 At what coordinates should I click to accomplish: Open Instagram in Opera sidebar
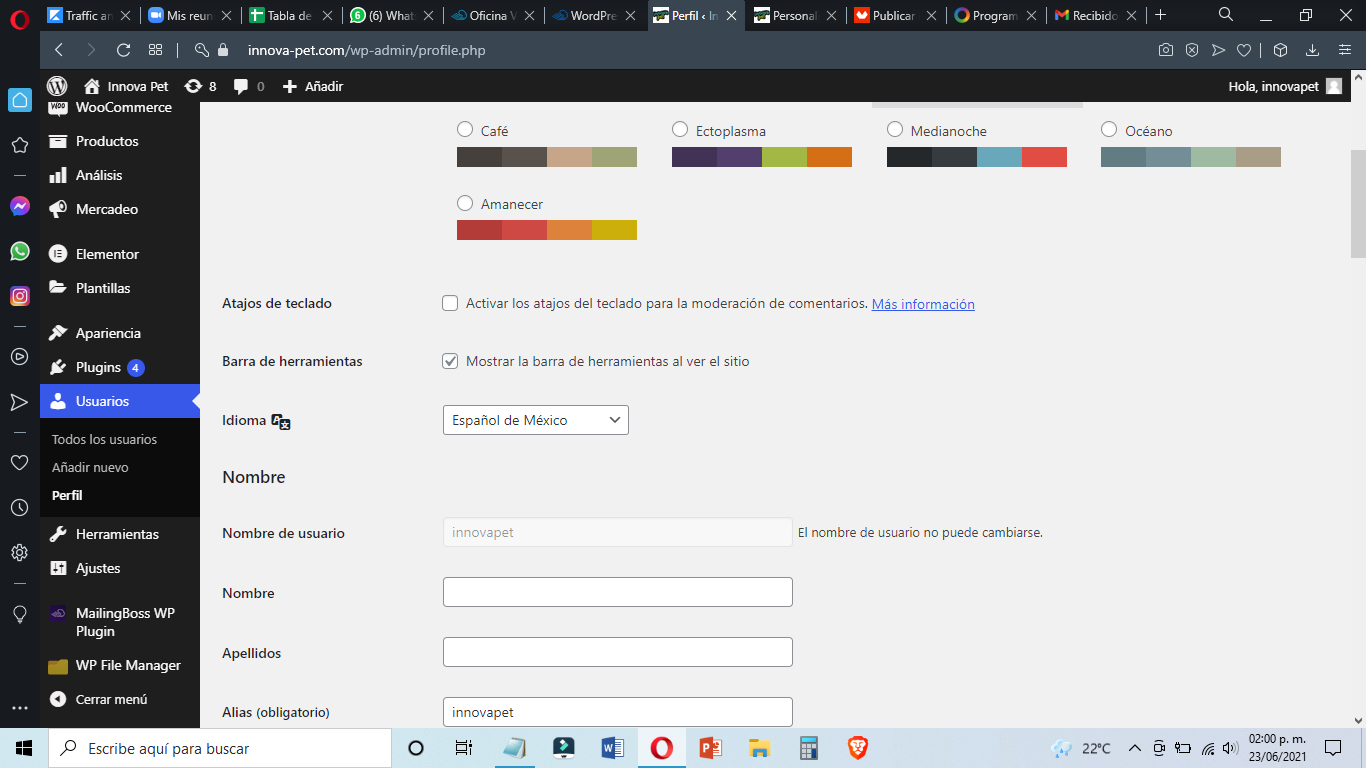coord(20,296)
